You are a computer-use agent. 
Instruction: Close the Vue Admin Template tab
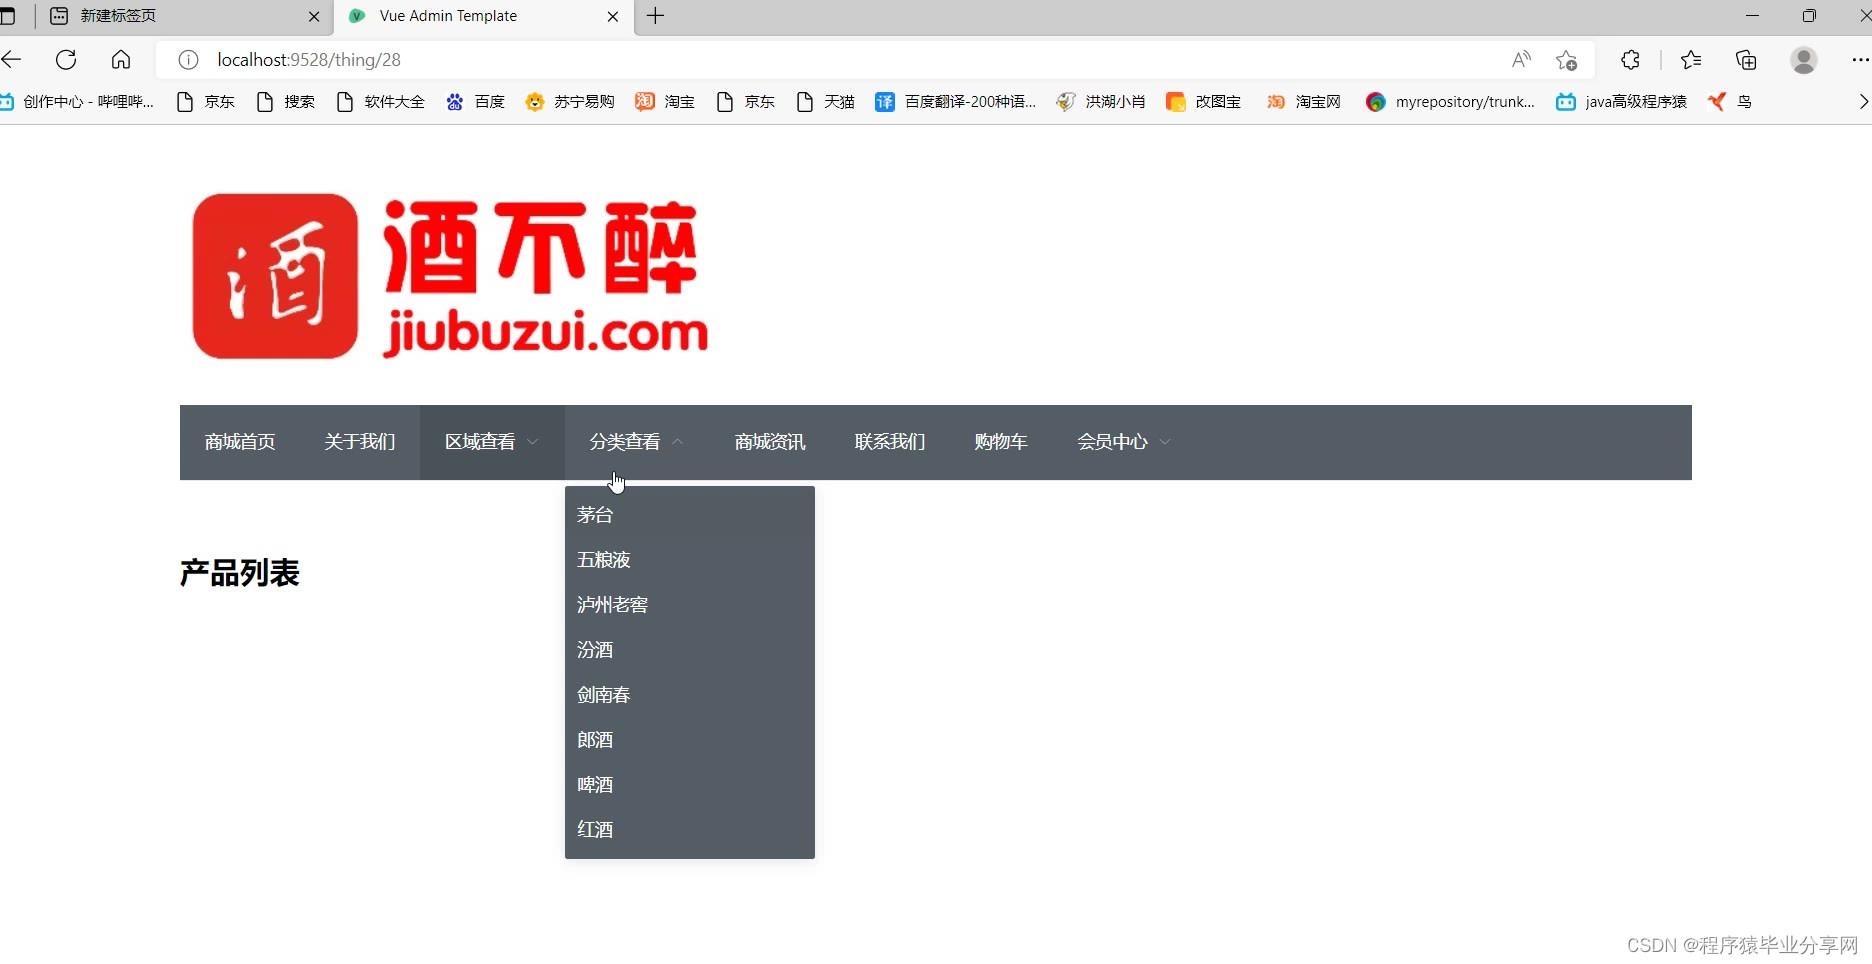pyautogui.click(x=613, y=16)
